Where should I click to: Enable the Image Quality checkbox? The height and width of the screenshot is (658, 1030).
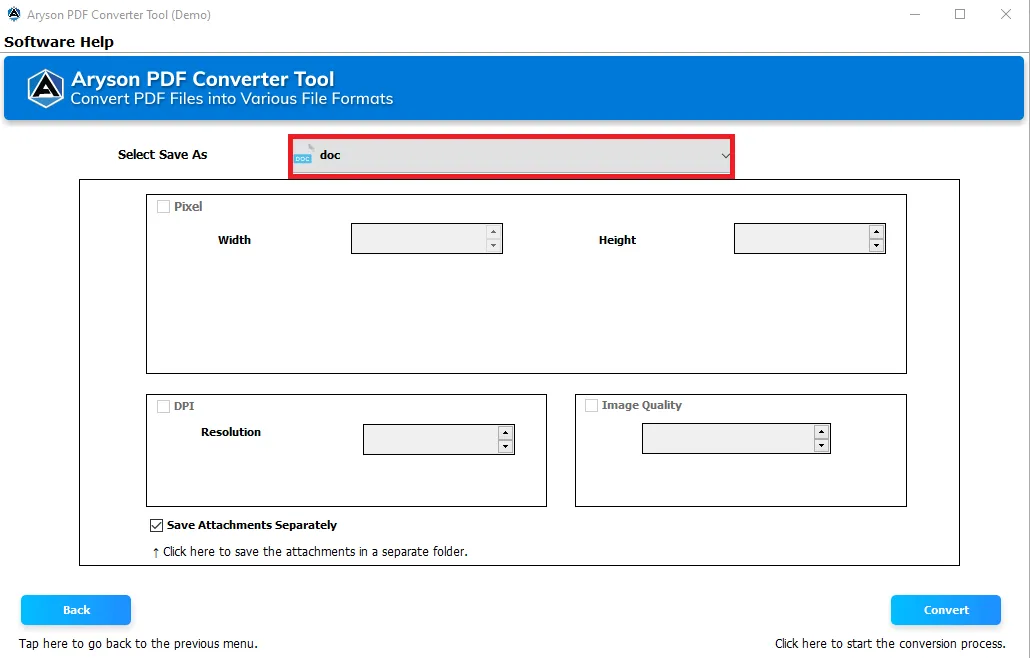click(x=591, y=405)
